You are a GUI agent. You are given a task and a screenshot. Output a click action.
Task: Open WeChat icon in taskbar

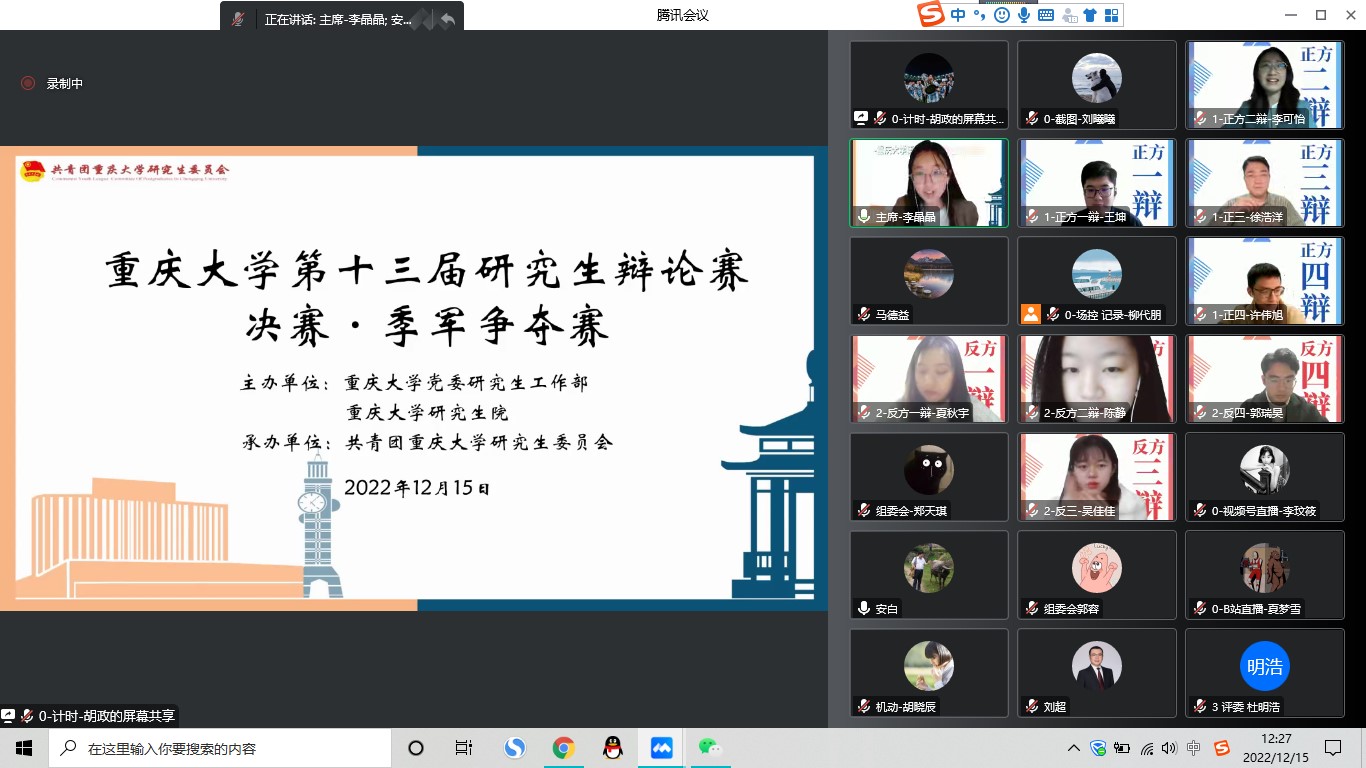[x=710, y=748]
